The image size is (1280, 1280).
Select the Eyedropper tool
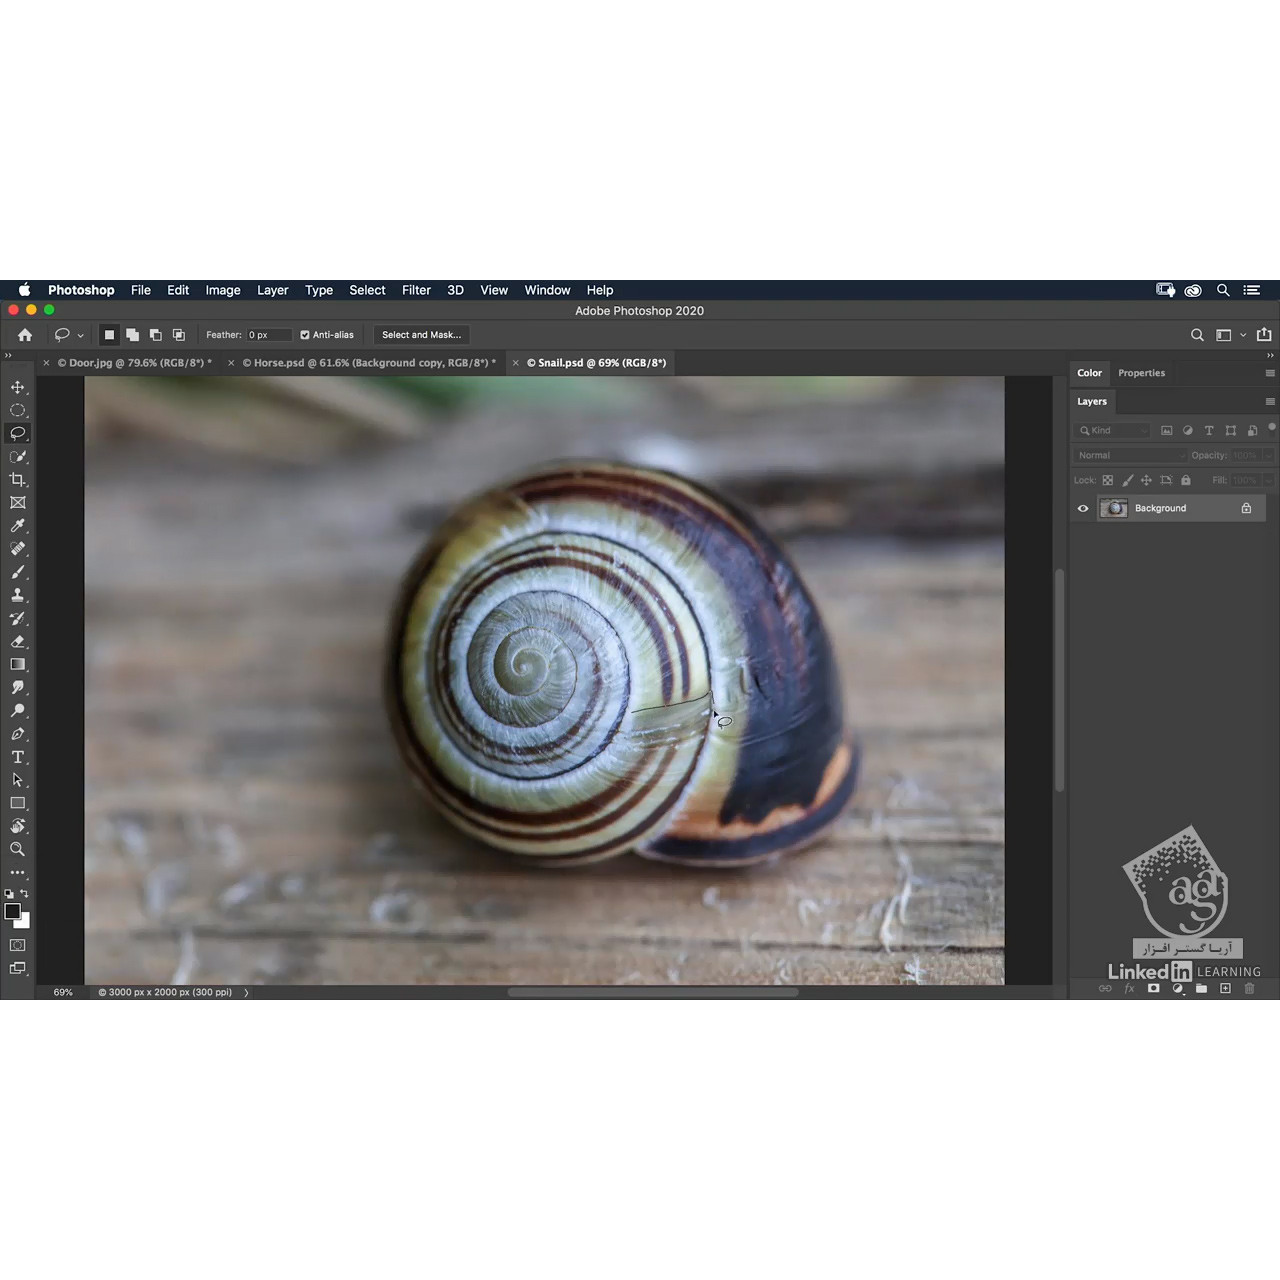[x=18, y=526]
